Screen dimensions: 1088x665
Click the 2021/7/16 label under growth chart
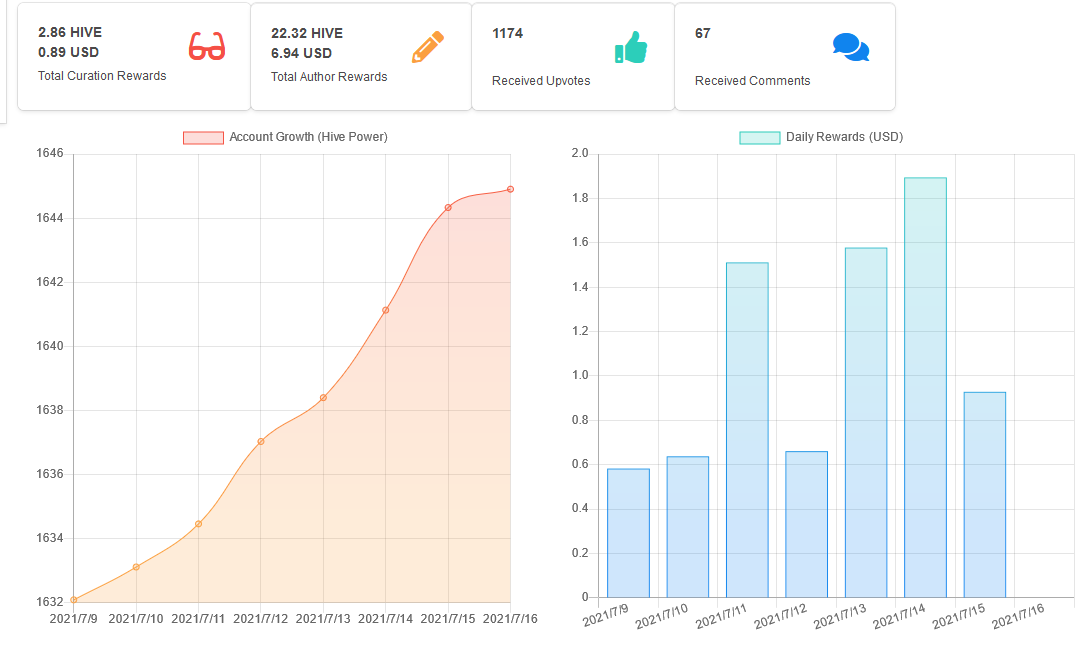[510, 618]
